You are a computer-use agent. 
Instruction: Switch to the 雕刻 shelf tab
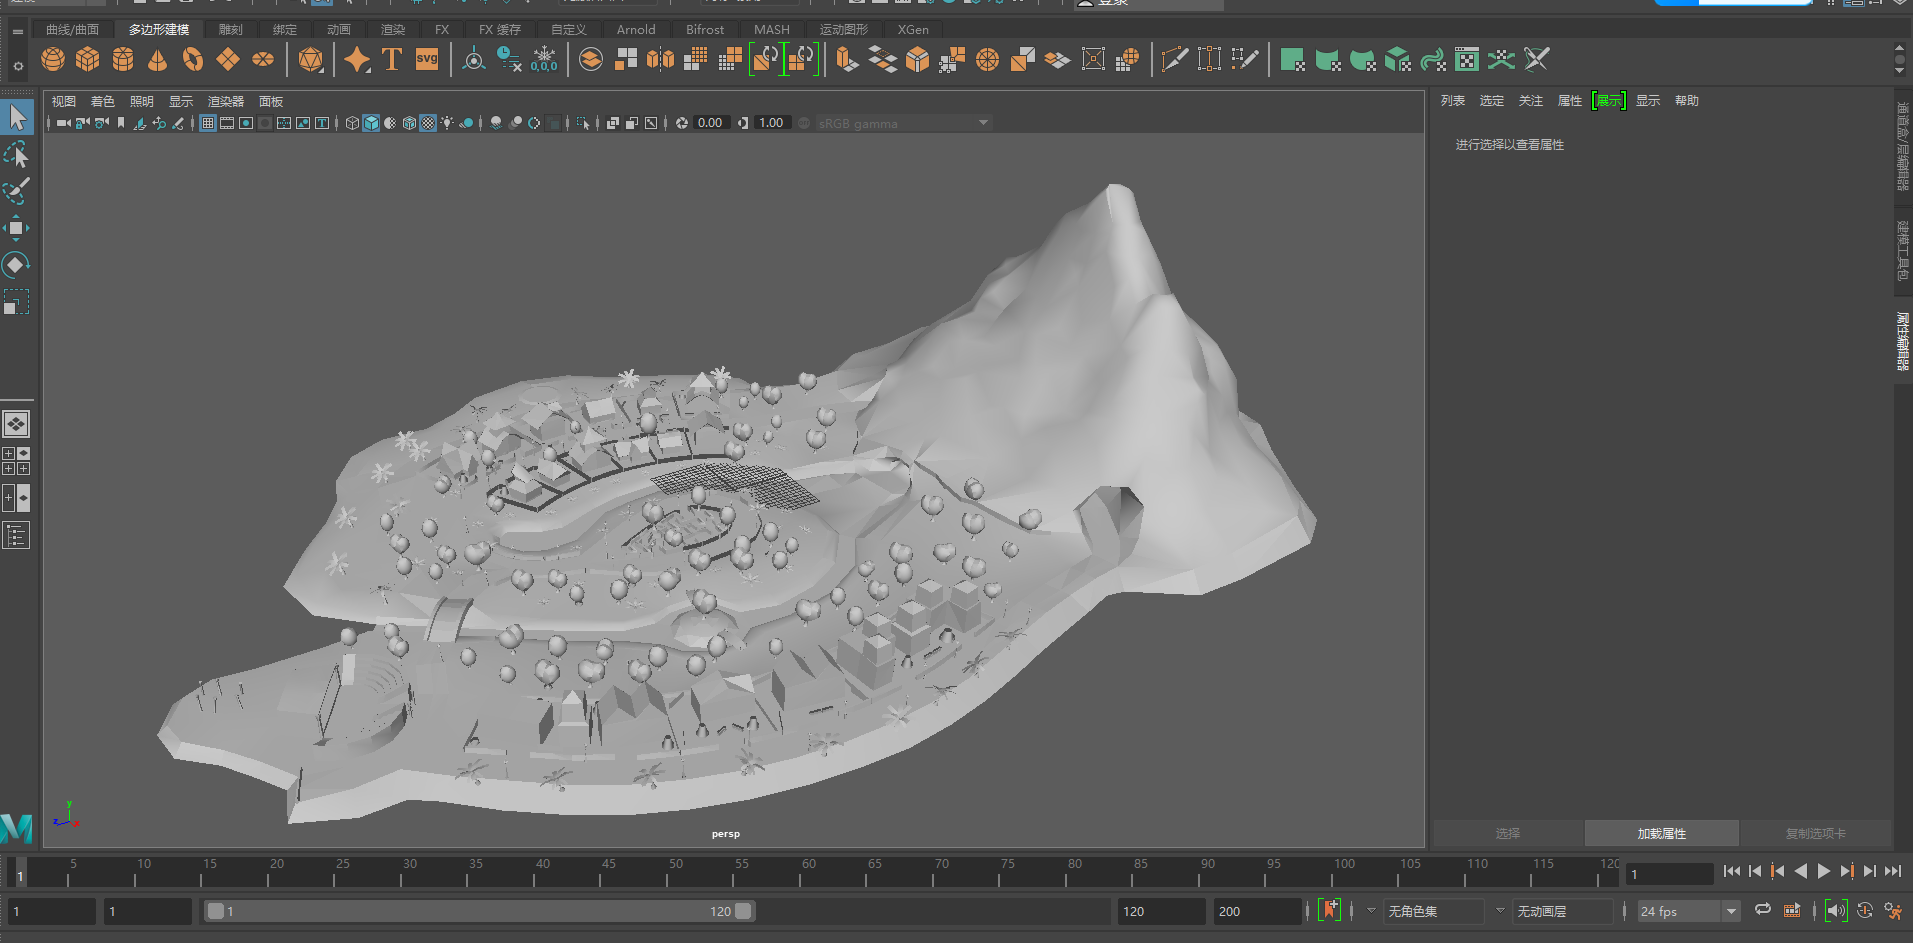click(231, 30)
